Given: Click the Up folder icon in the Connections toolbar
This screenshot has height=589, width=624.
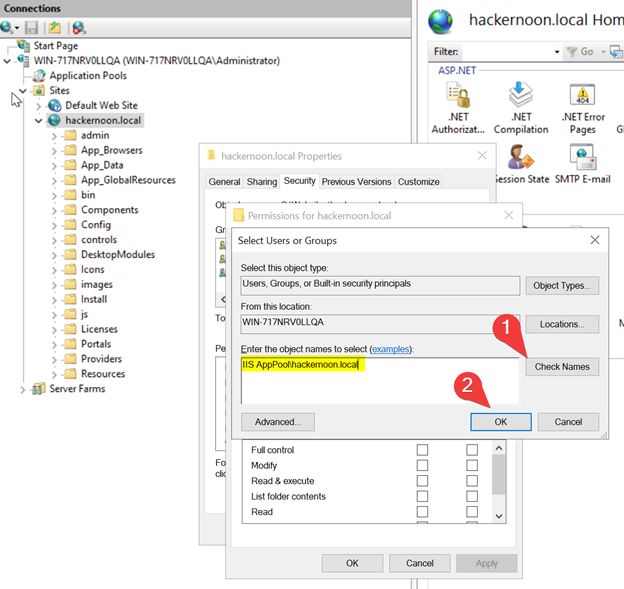Looking at the screenshot, I should coord(55,27).
